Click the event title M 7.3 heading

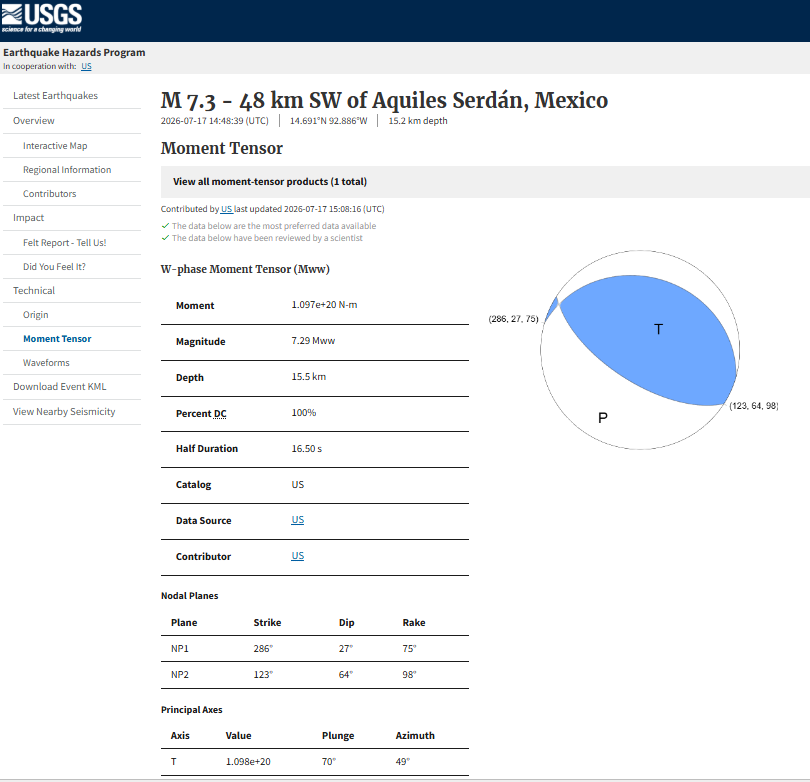coord(384,100)
